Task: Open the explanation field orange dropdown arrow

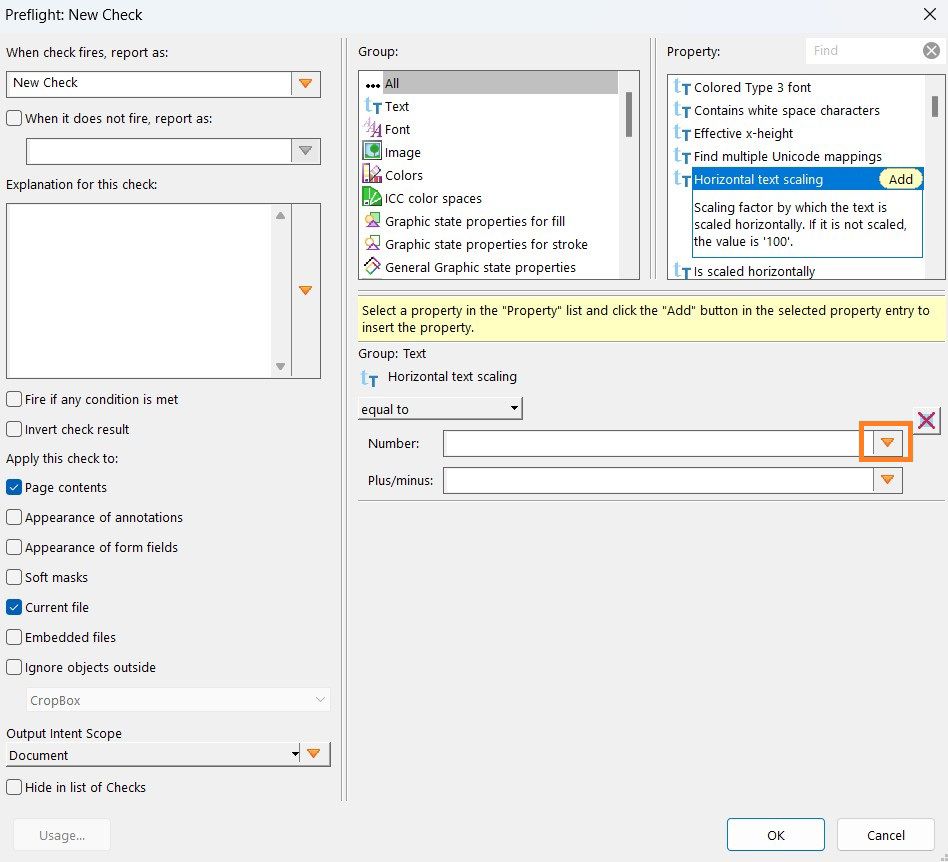Action: [305, 291]
